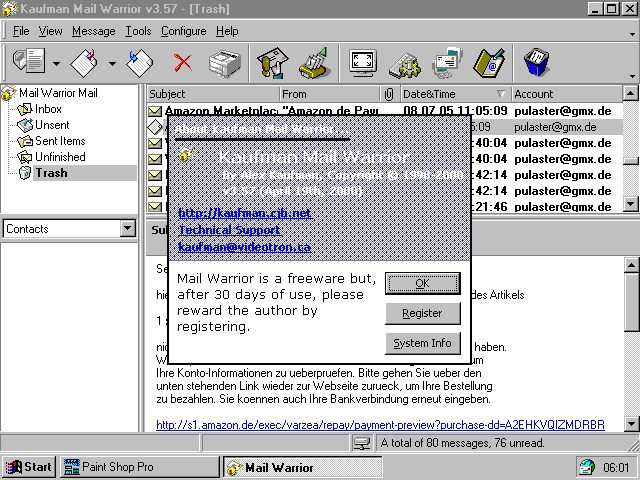Image resolution: width=640 pixels, height=480 pixels.
Task: Open the Configure menu
Action: point(183,31)
